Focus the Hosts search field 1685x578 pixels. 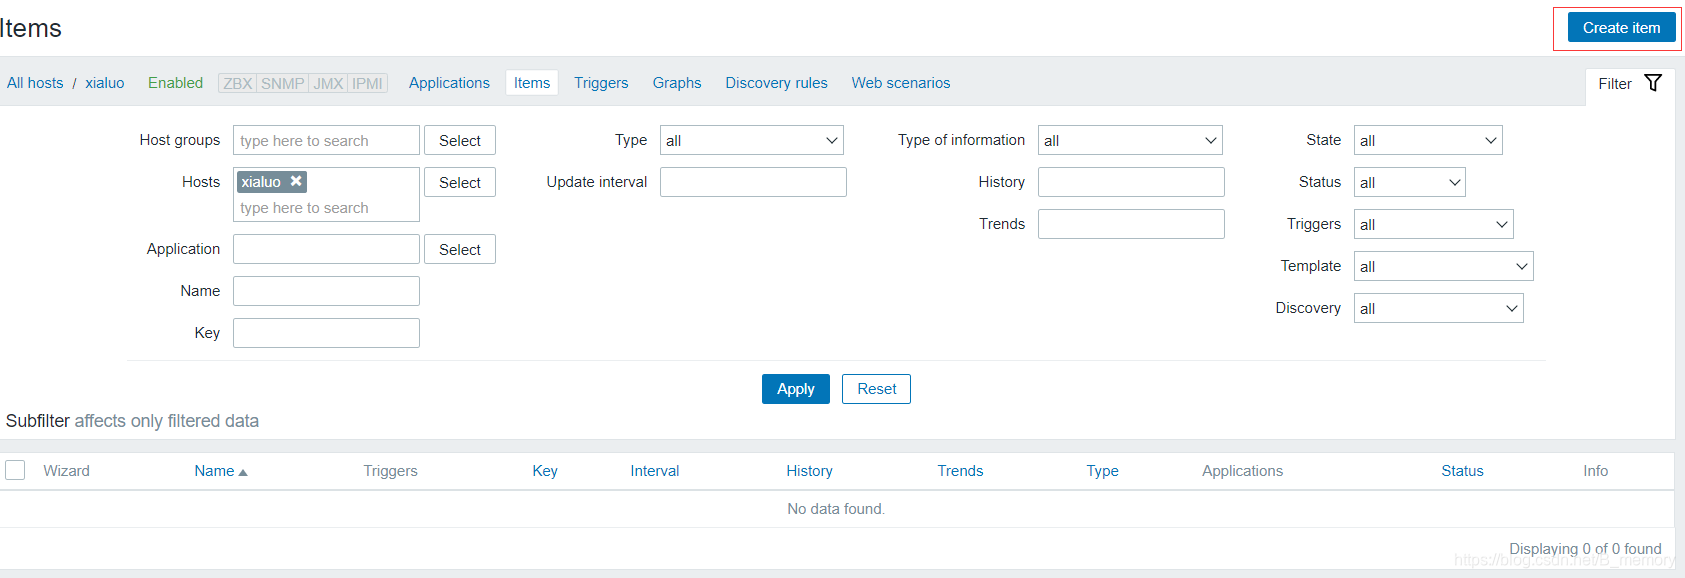326,208
